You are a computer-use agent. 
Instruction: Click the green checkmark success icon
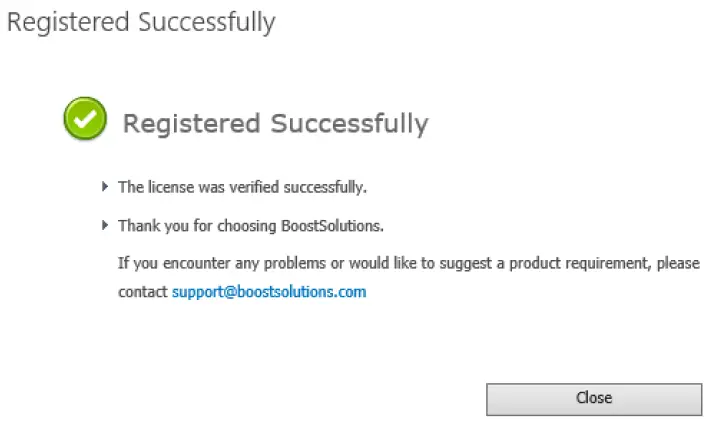[x=85, y=120]
